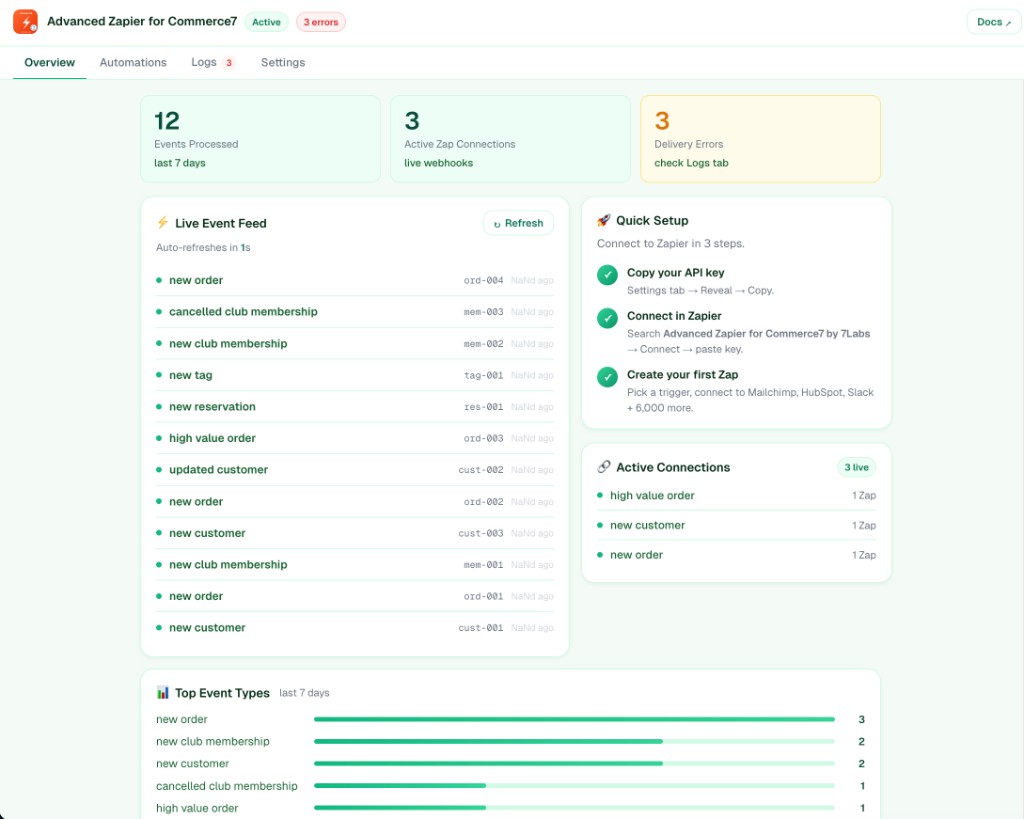Click the rocket icon beside Quick Setup
1024x819 pixels.
(603, 220)
